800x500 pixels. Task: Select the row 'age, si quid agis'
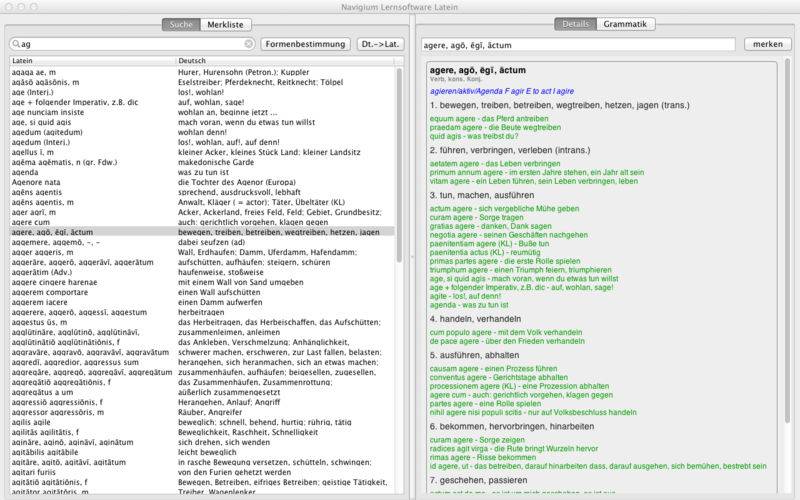click(x=202, y=122)
